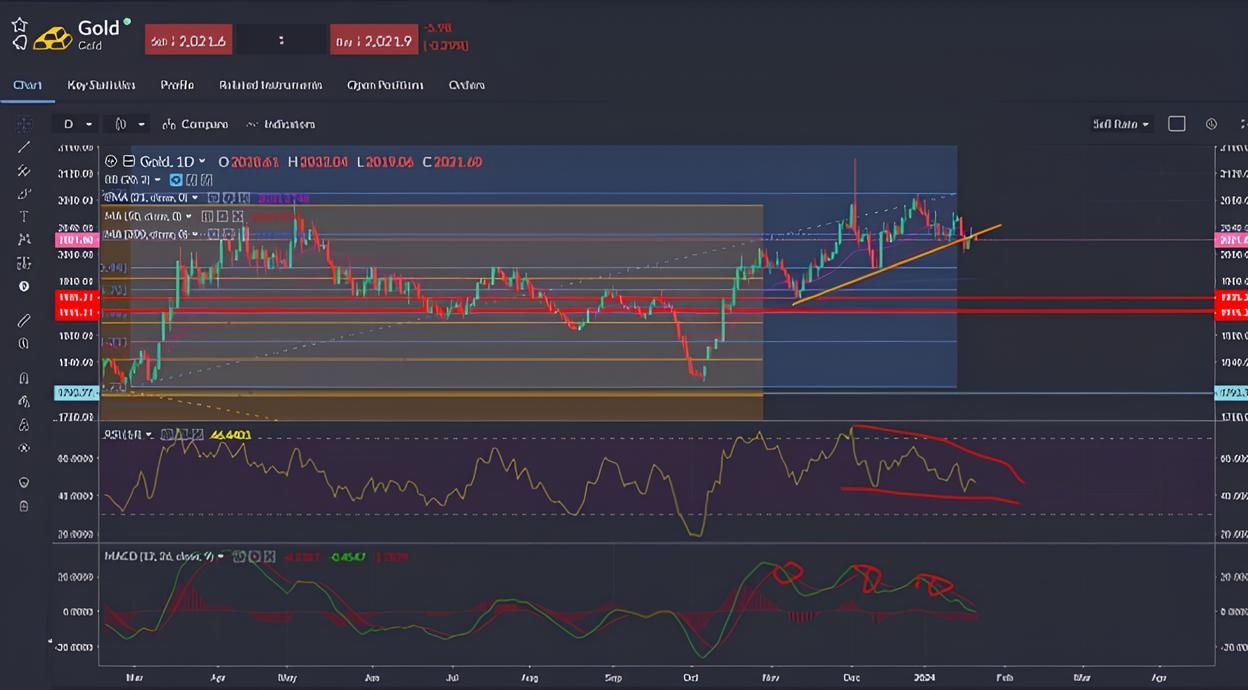
Task: Select the XABCD pattern tool
Action: pos(22,240)
